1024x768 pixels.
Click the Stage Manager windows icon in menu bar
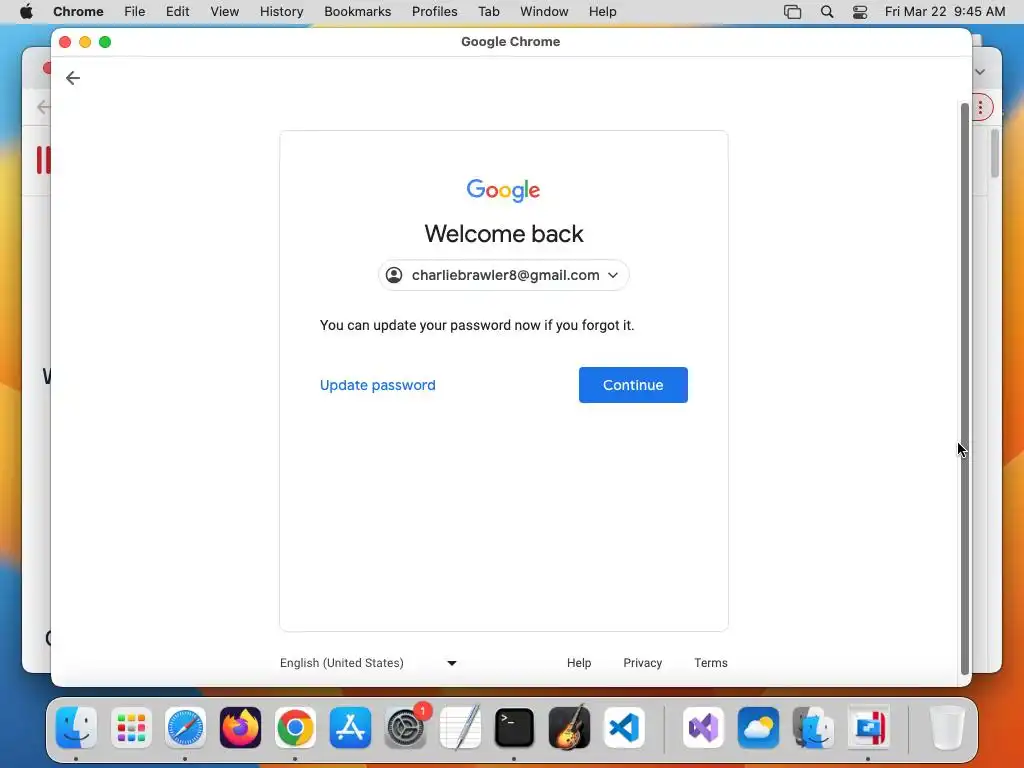792,12
